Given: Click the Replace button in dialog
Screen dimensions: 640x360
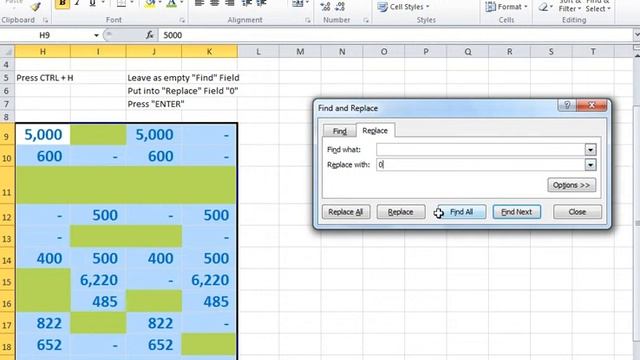Looking at the screenshot, I should [400, 212].
